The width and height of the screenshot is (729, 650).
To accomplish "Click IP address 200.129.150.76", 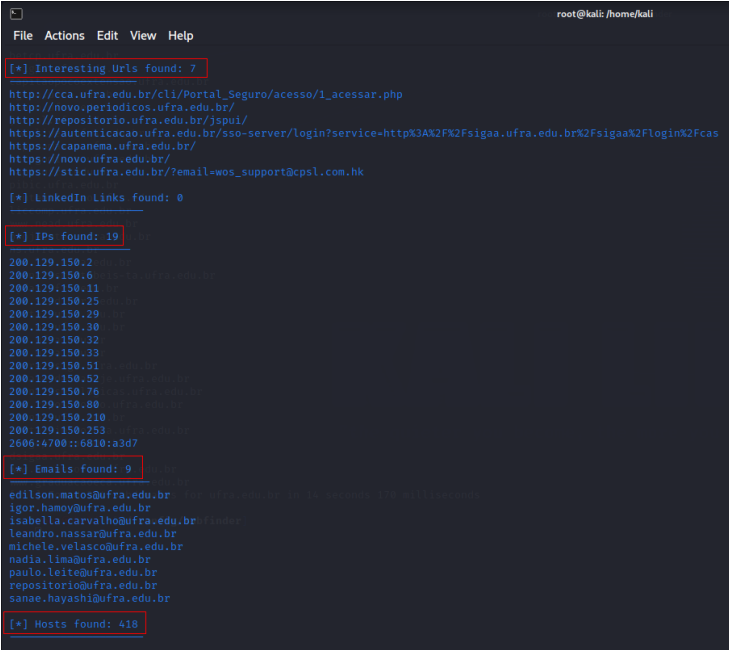I will (54, 391).
